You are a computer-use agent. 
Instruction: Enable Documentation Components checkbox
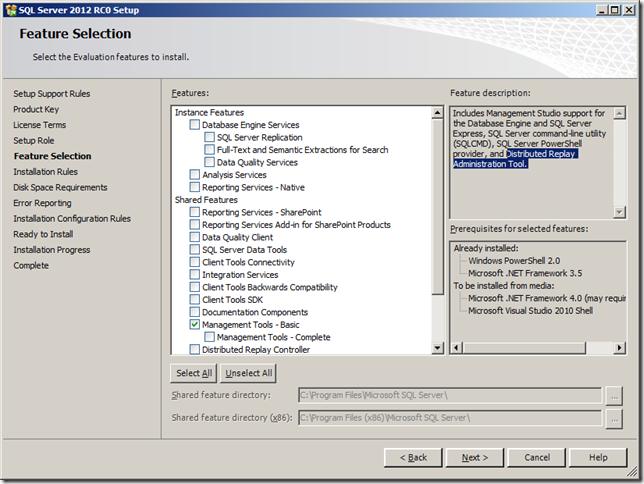pos(195,312)
